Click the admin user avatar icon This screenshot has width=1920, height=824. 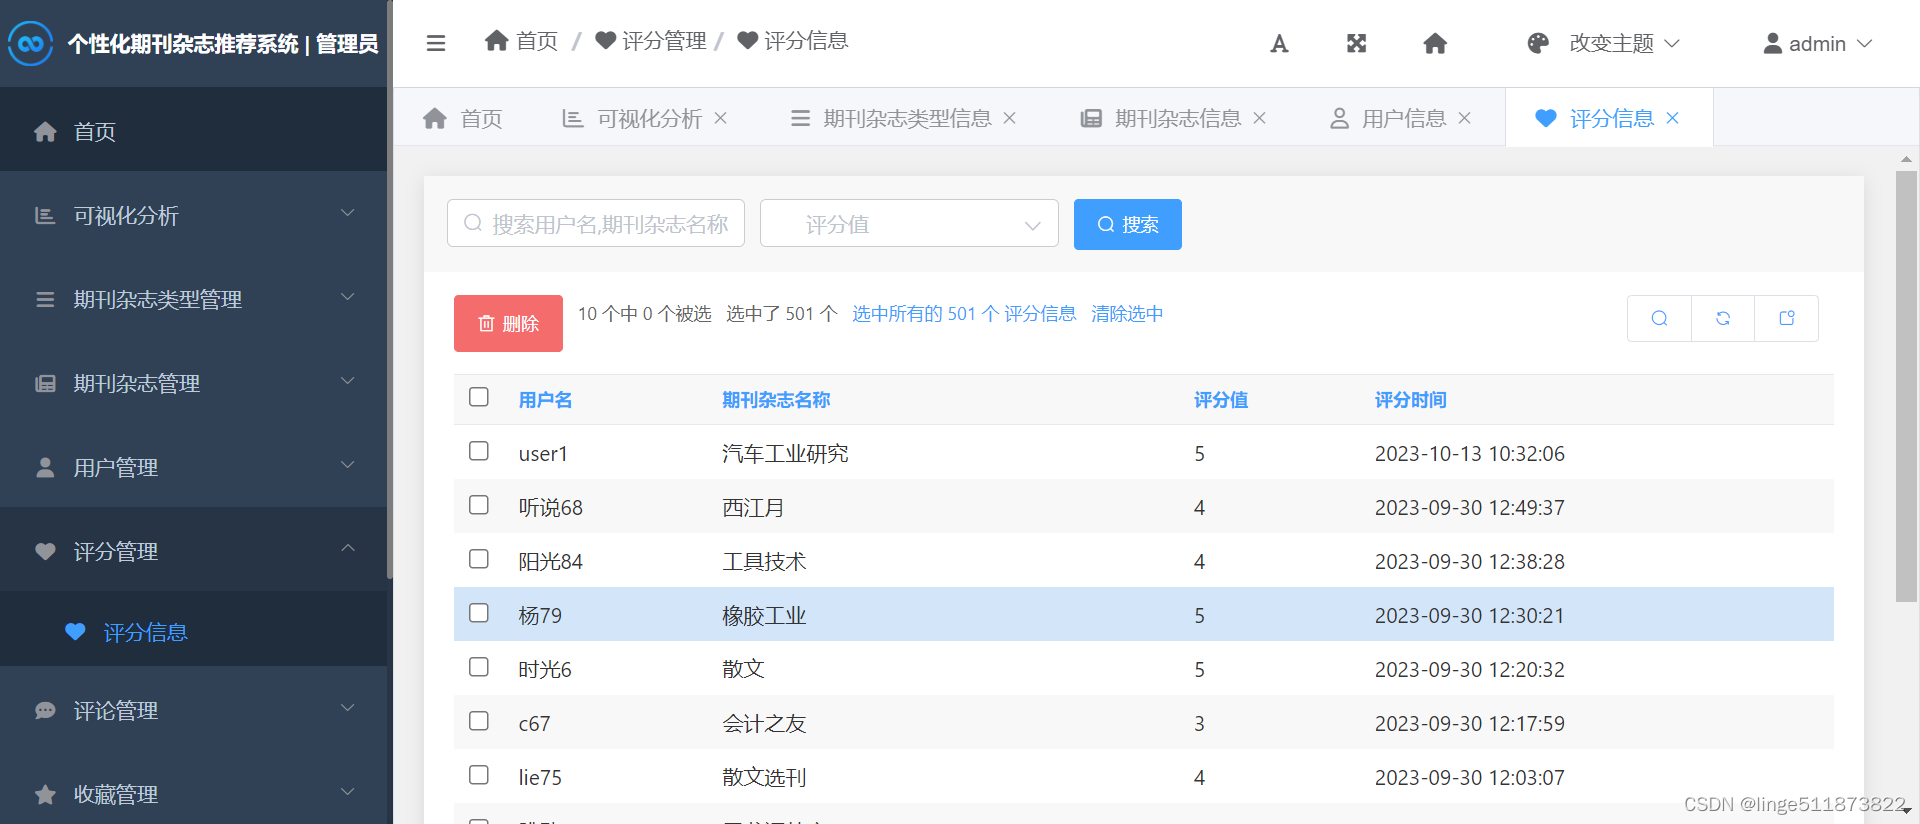pos(1773,43)
